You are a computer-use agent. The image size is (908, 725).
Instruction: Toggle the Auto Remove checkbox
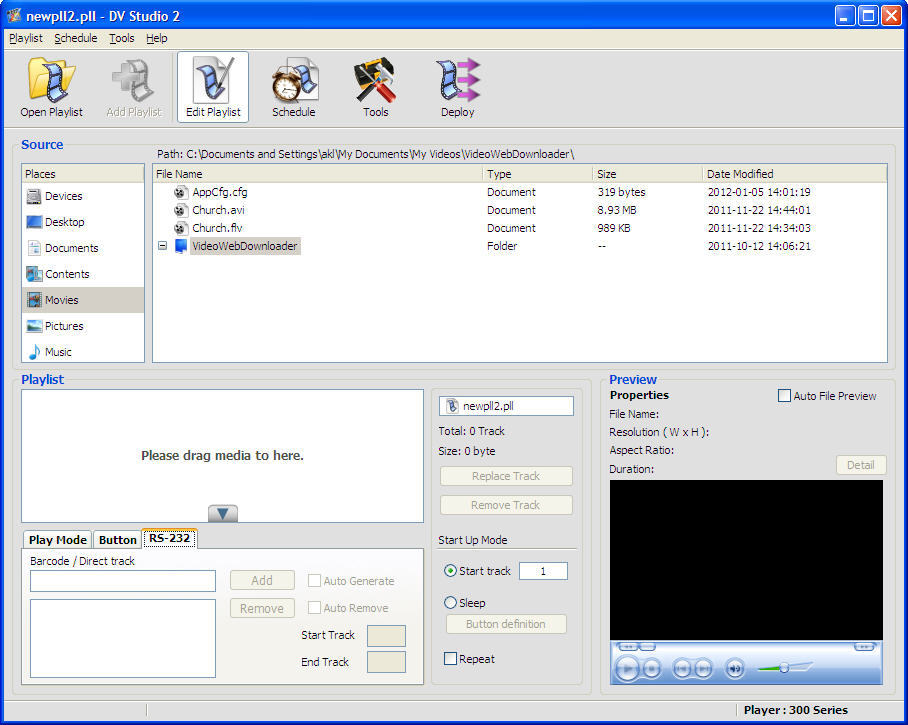(314, 608)
